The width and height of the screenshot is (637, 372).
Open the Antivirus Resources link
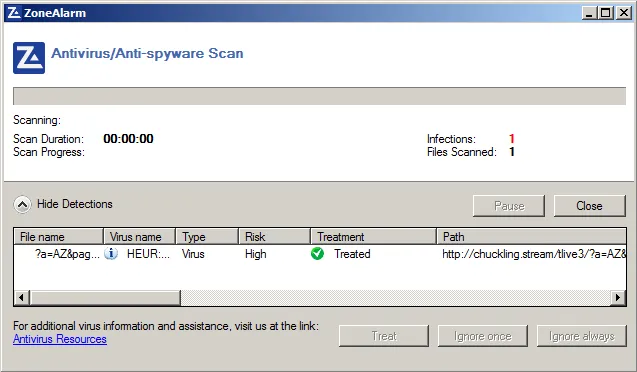pyautogui.click(x=60, y=339)
